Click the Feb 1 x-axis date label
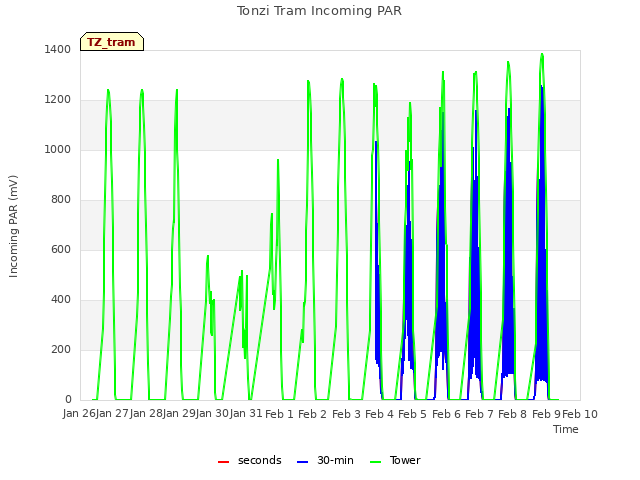 click(280, 414)
